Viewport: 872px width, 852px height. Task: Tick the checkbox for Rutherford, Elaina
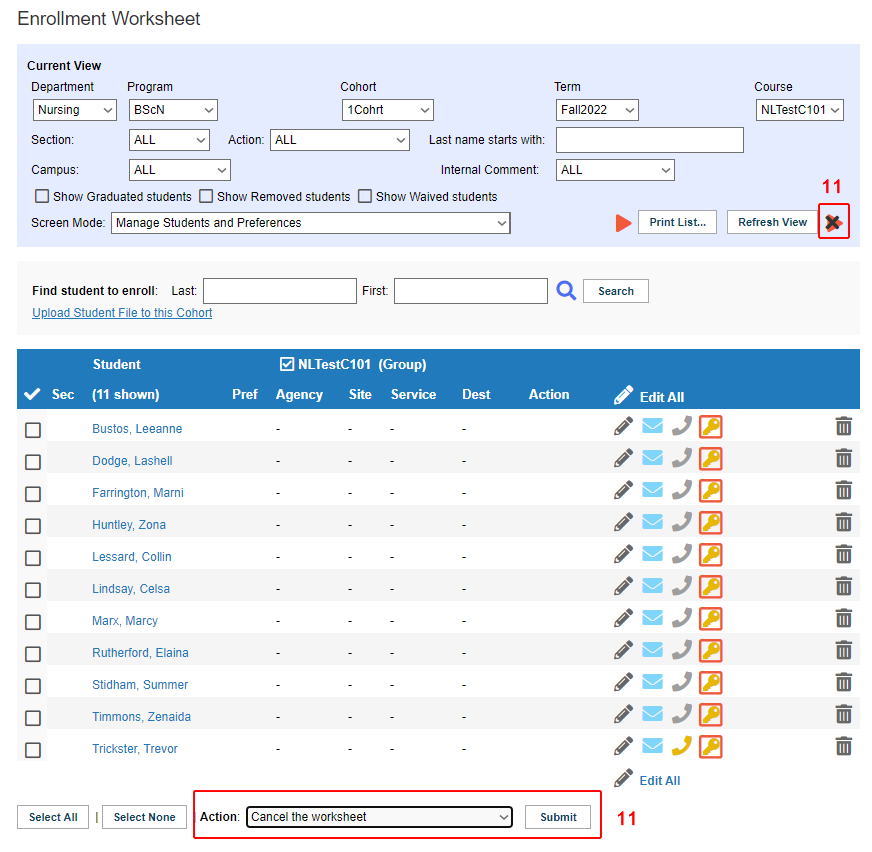[x=33, y=653]
